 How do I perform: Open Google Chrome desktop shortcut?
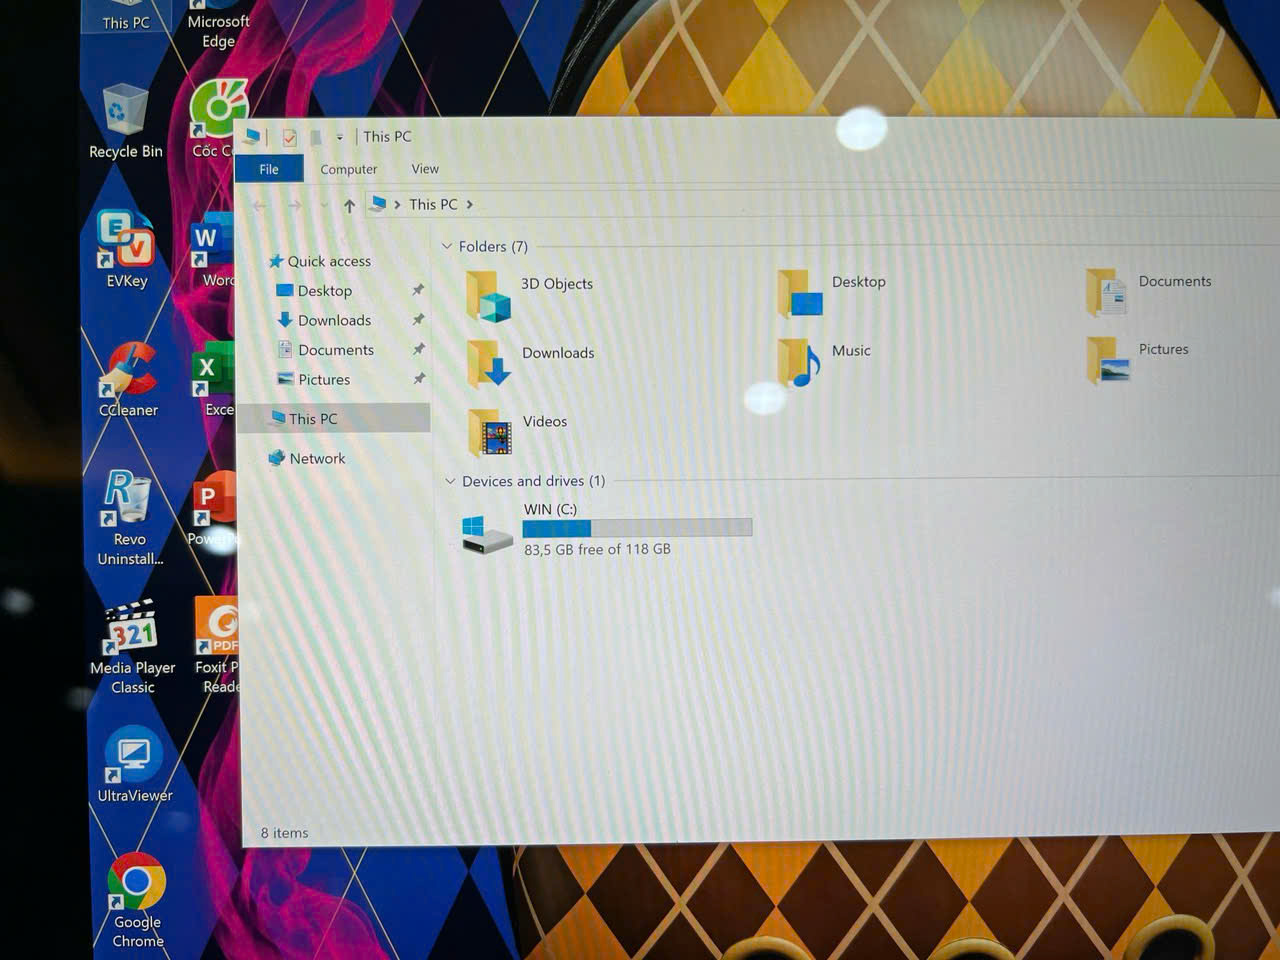click(137, 882)
